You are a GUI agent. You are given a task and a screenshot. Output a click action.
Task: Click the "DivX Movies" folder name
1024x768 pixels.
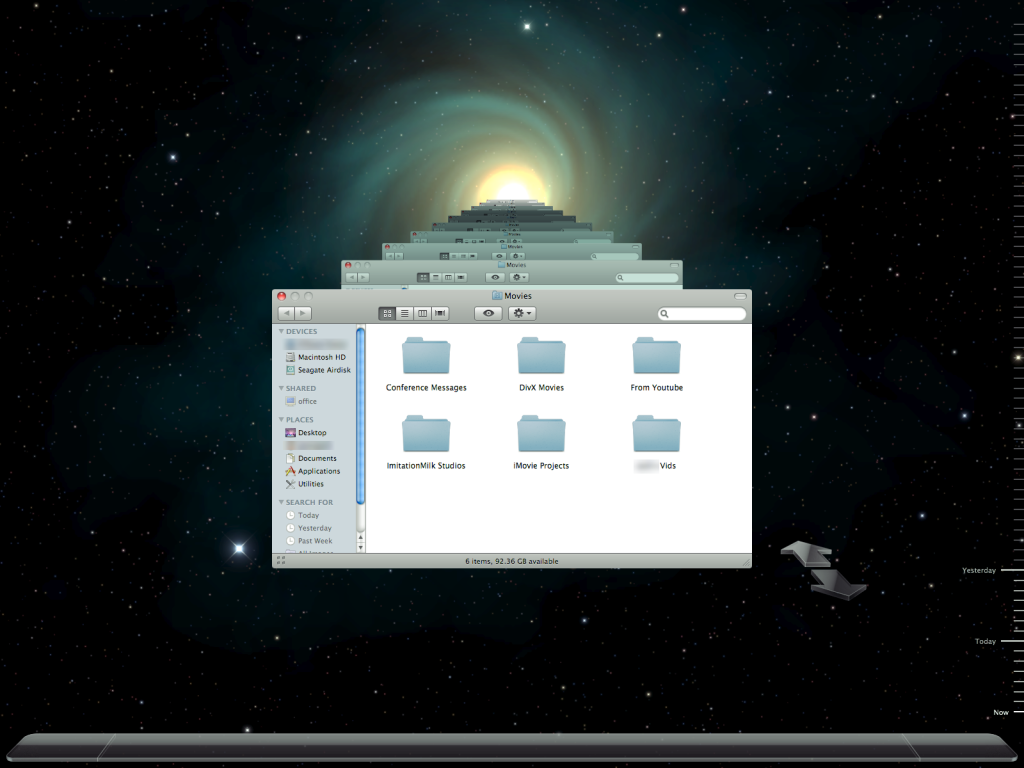pyautogui.click(x=541, y=388)
